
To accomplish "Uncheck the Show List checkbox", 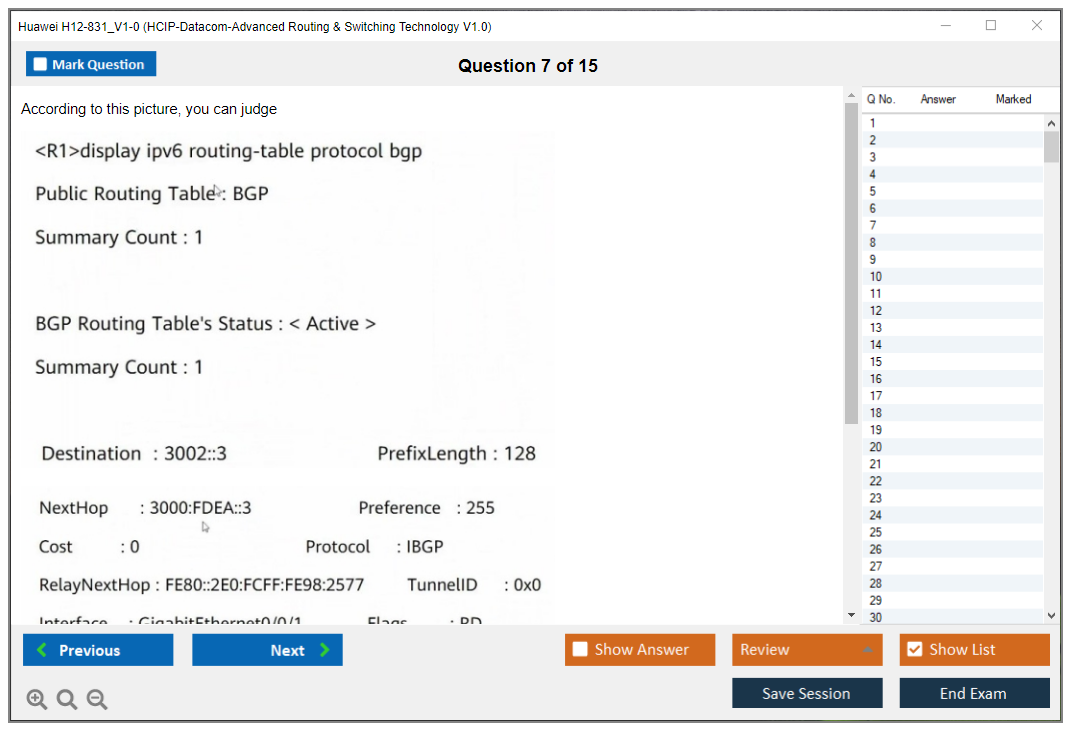I will click(914, 650).
